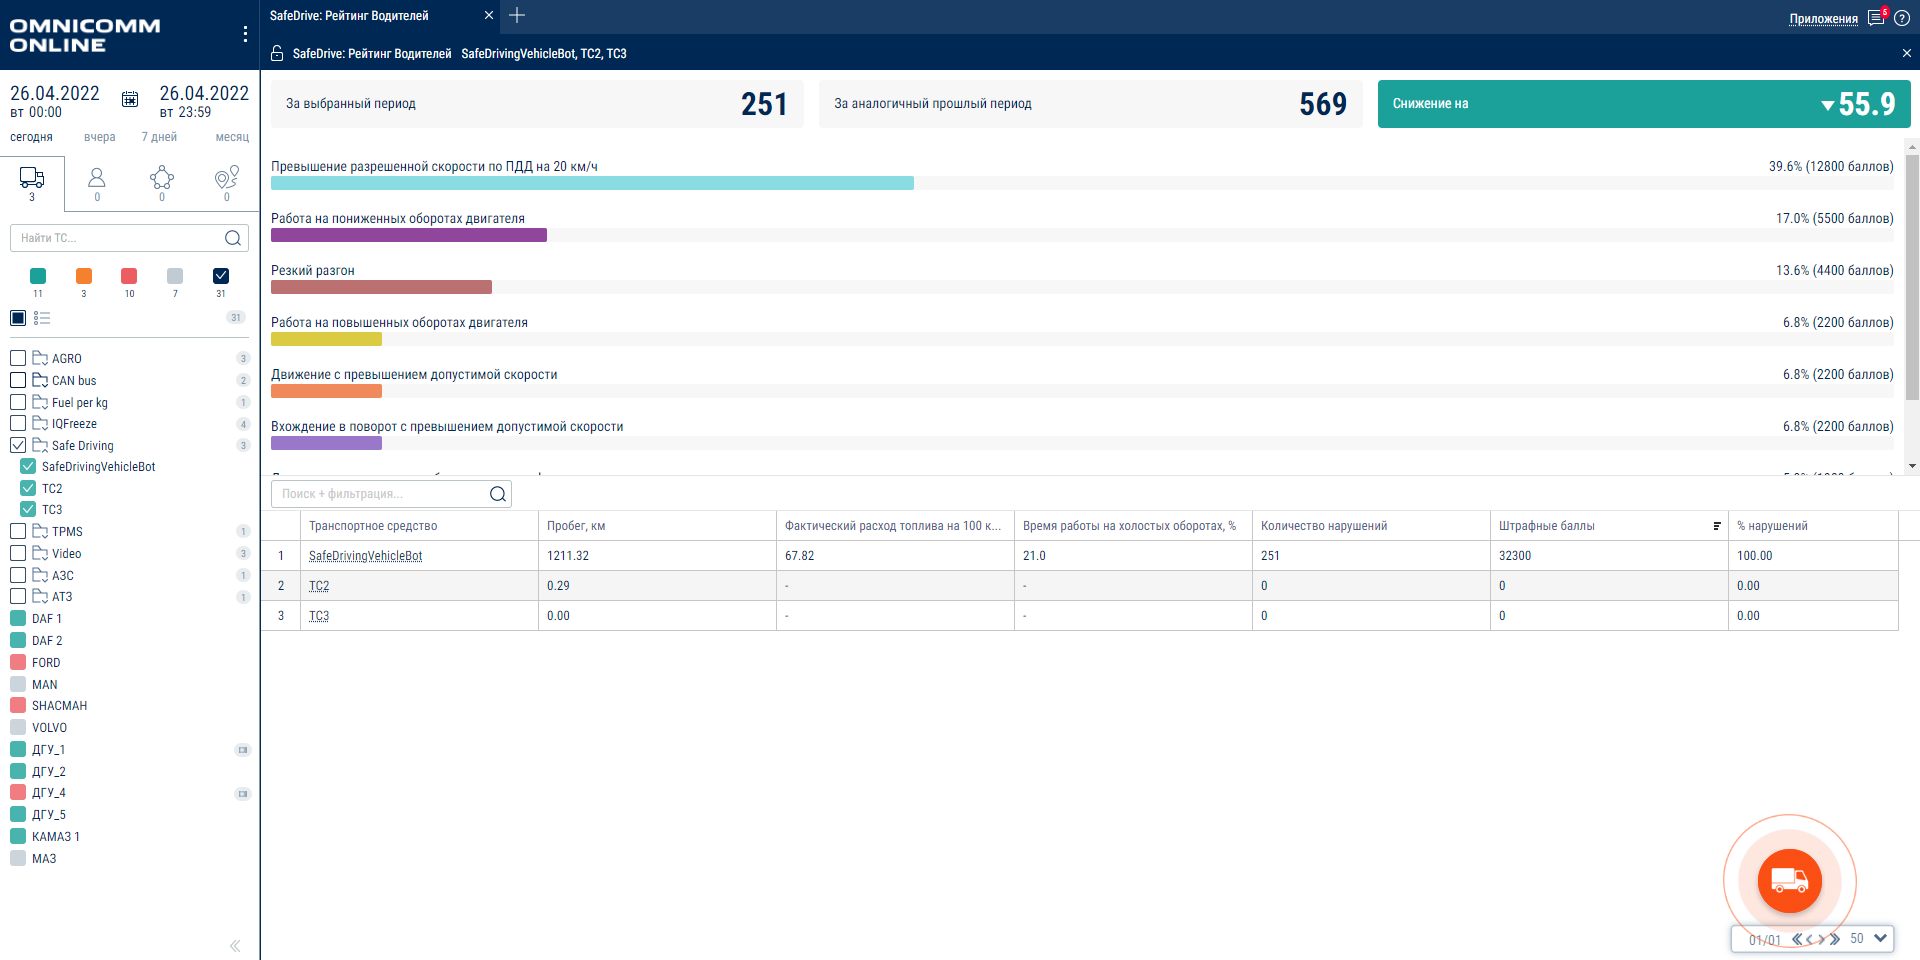Switch to list view icon in the vehicle panel

pos(42,318)
